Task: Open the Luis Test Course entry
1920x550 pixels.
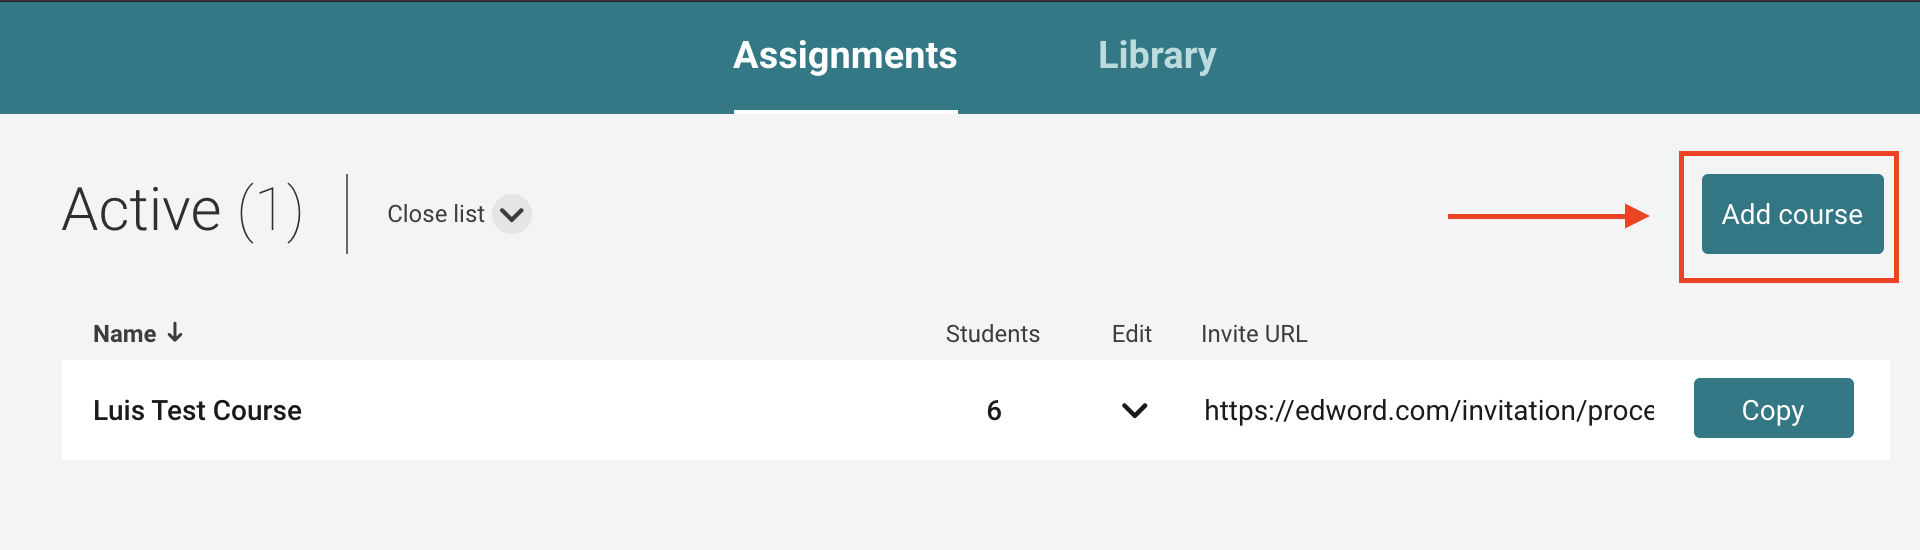Action: pyautogui.click(x=197, y=410)
